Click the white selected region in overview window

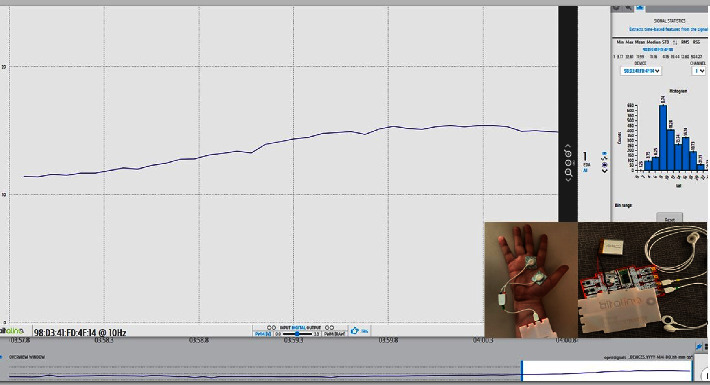[x=607, y=371]
